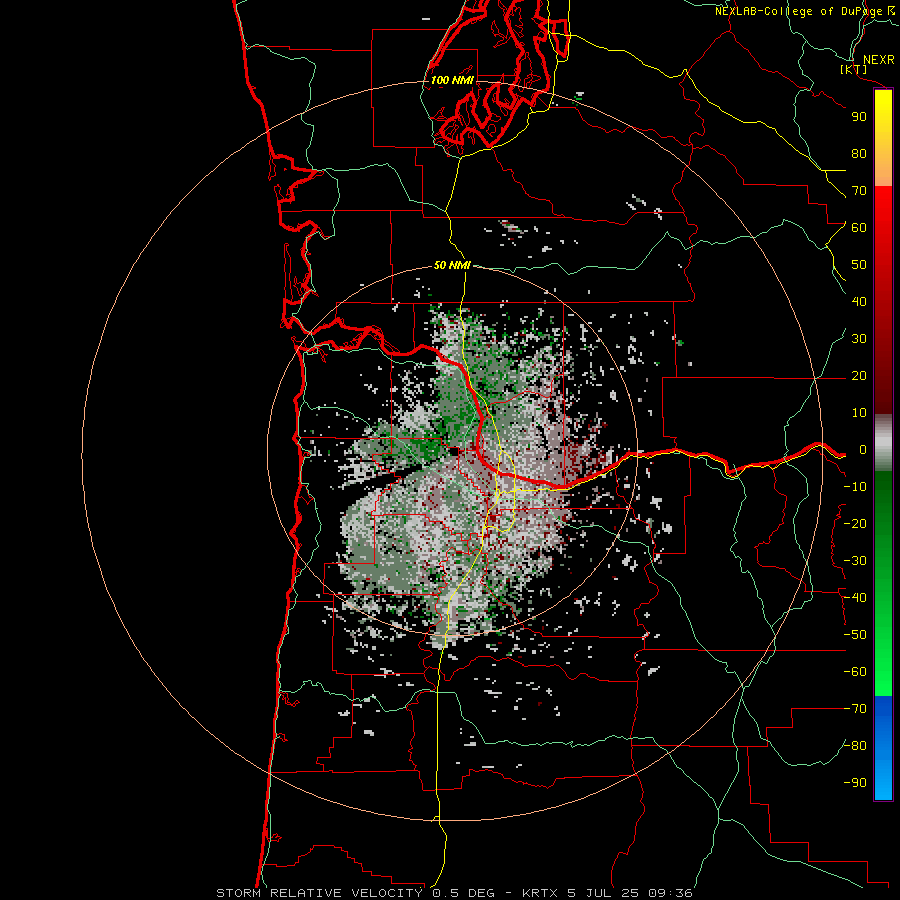Viewport: 900px width, 900px height.
Task: Pick the bright green segment of the color bar
Action: pyautogui.click(x=883, y=584)
